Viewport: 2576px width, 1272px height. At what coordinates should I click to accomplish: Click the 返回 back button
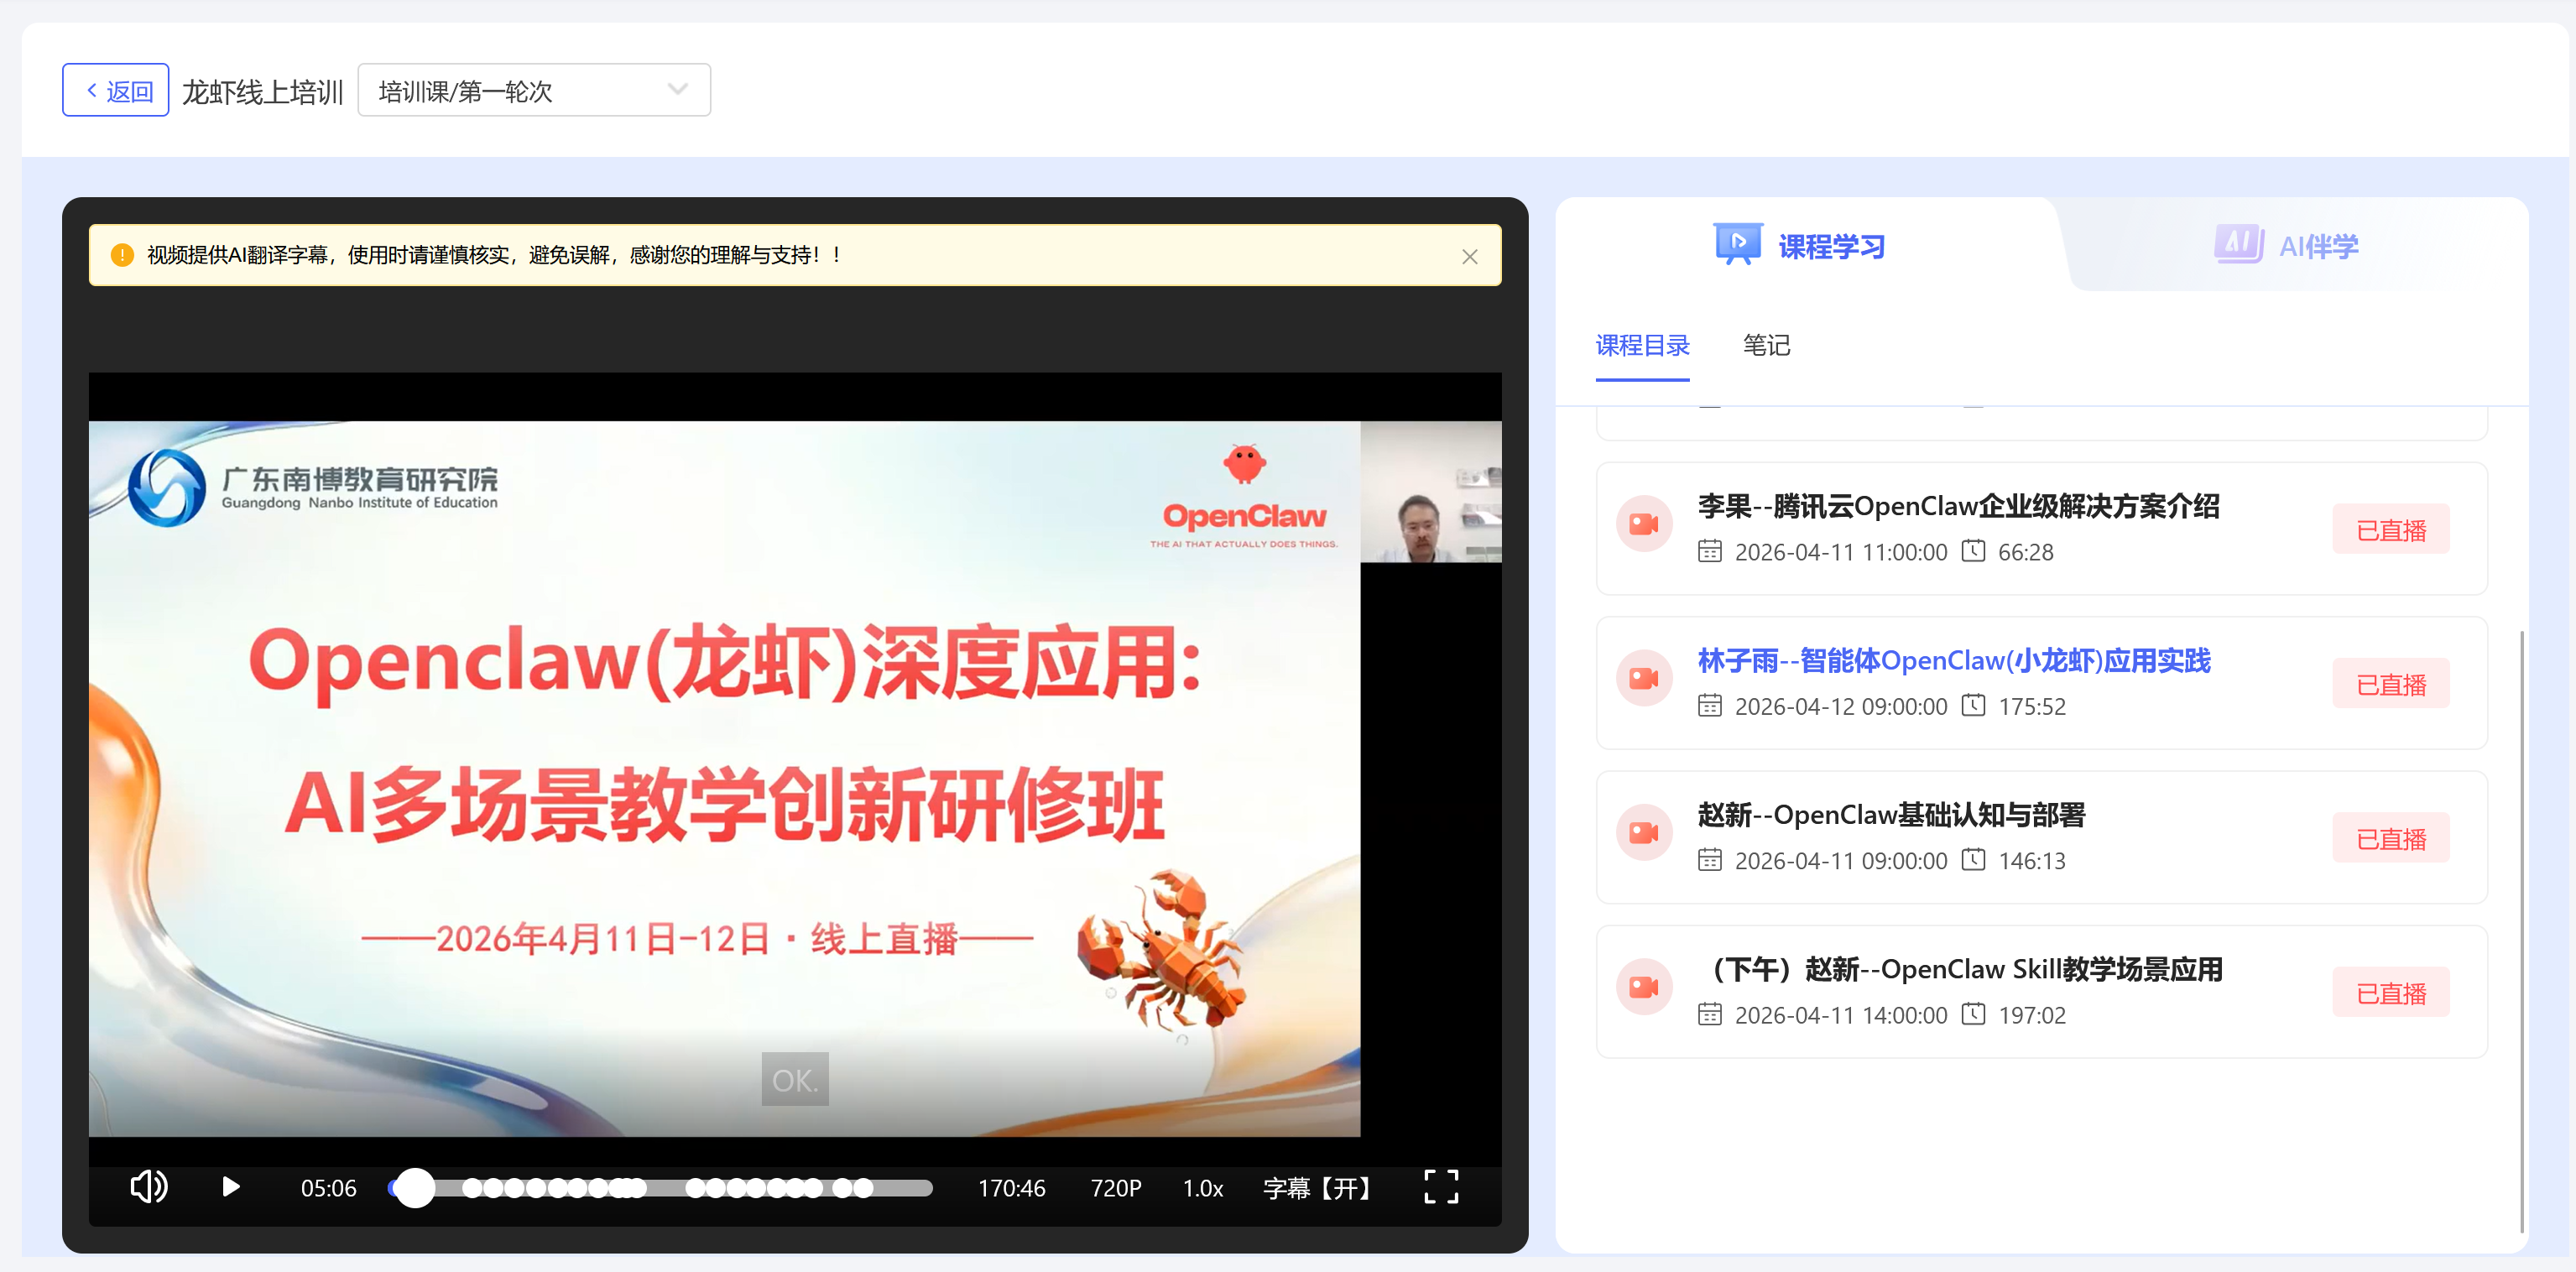tap(116, 91)
